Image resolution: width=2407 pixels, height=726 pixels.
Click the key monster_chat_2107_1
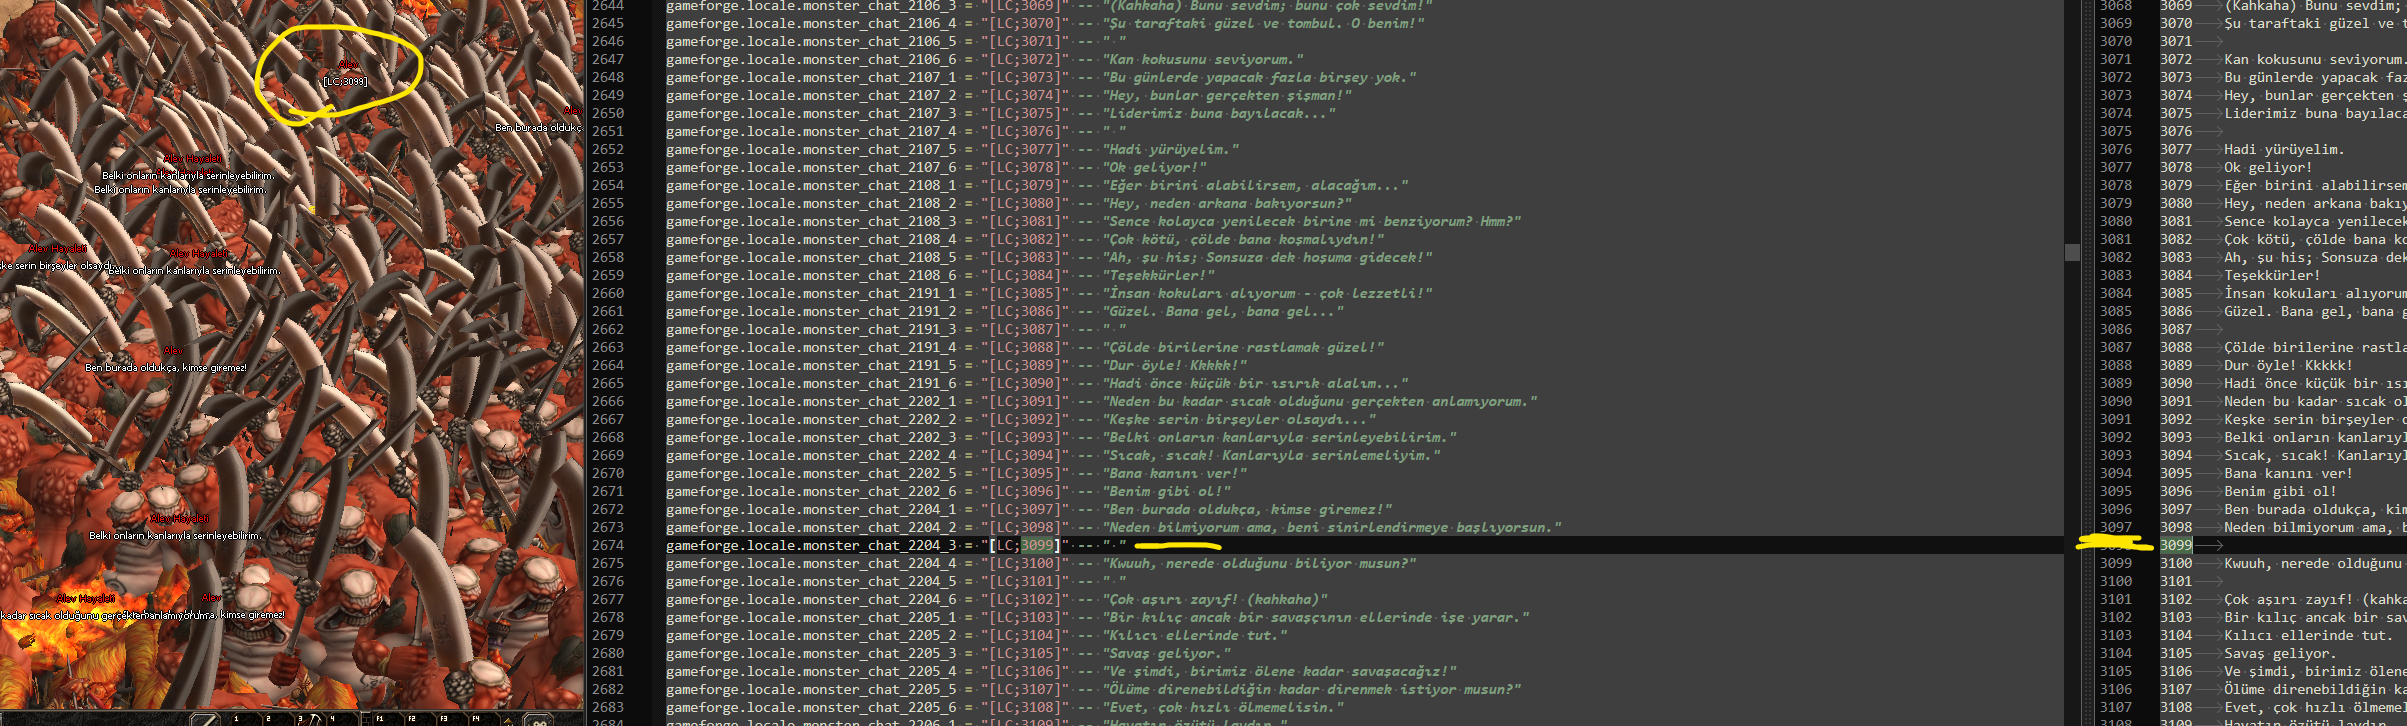click(x=811, y=77)
